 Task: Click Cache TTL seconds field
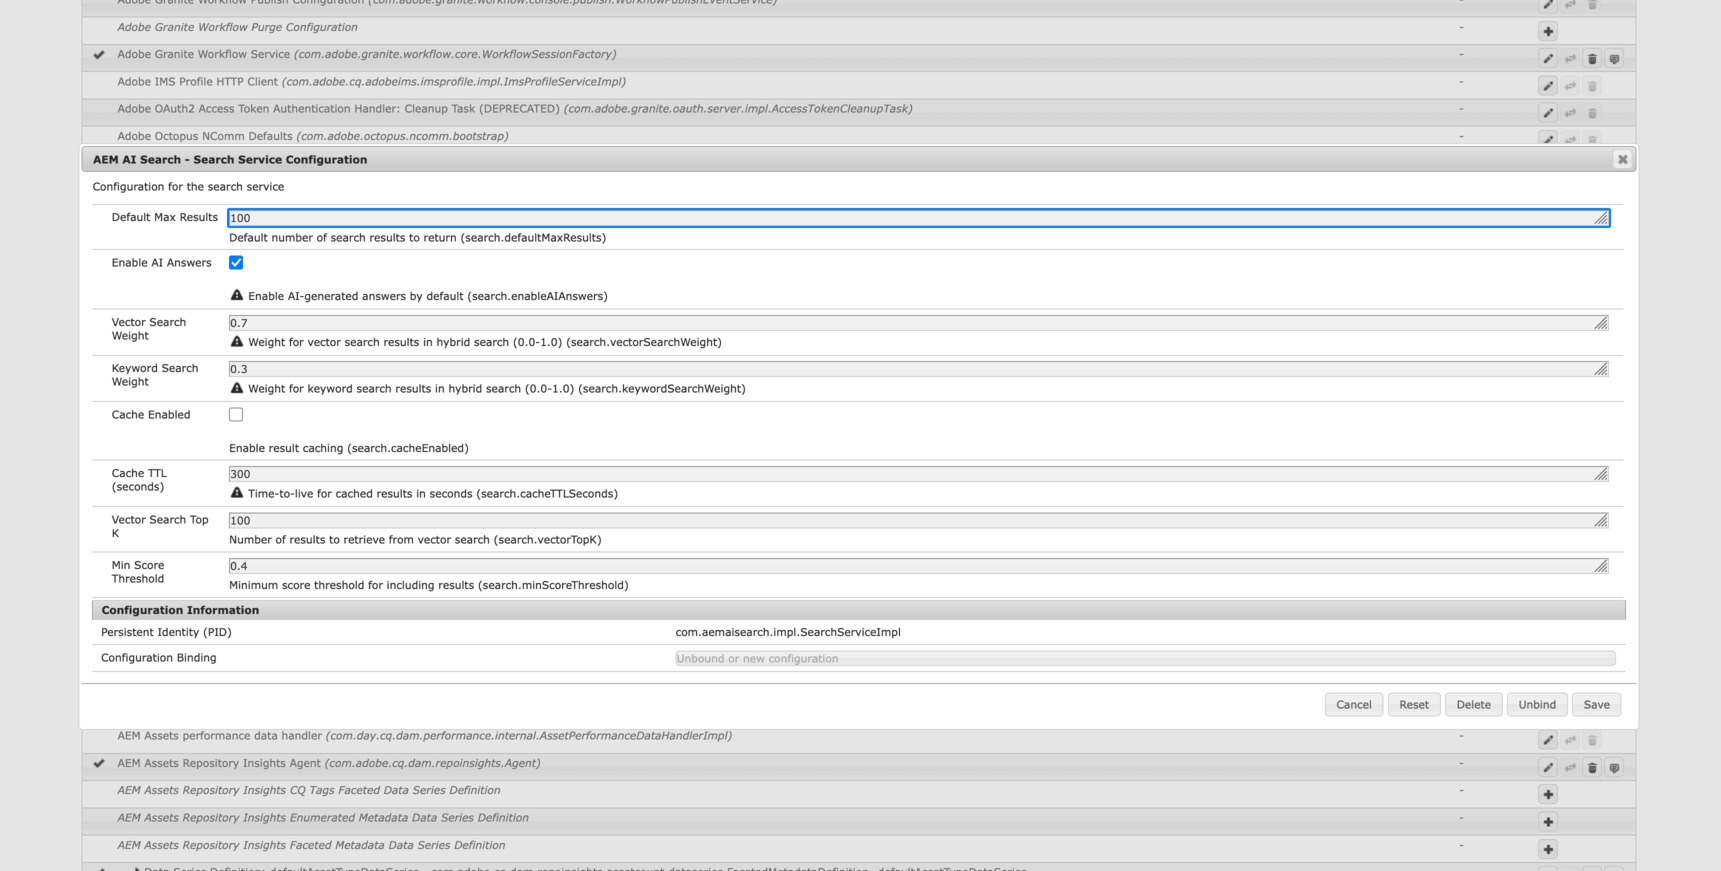click(918, 474)
